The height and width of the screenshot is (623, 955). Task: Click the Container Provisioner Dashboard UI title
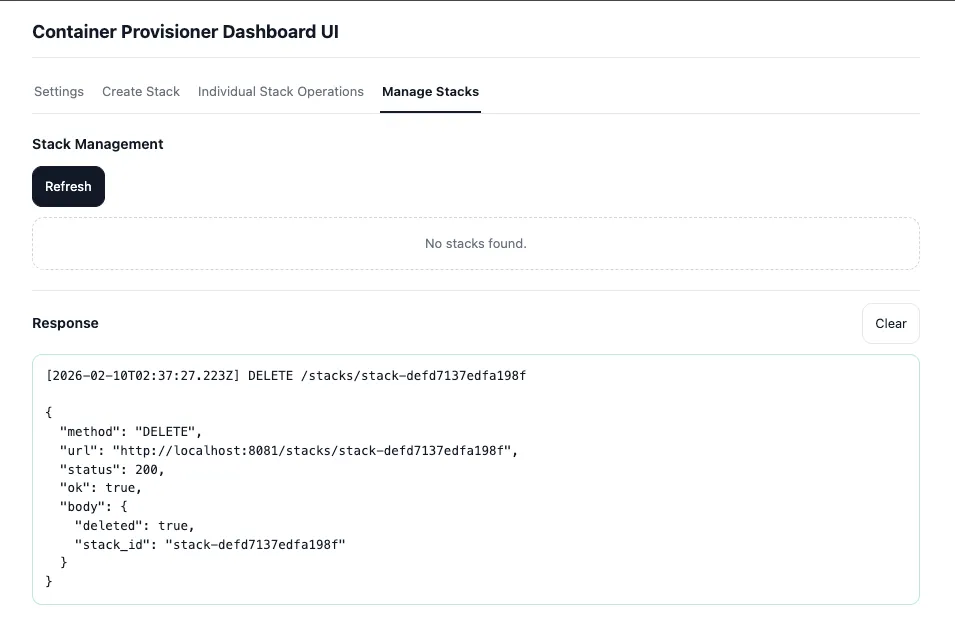pyautogui.click(x=185, y=31)
